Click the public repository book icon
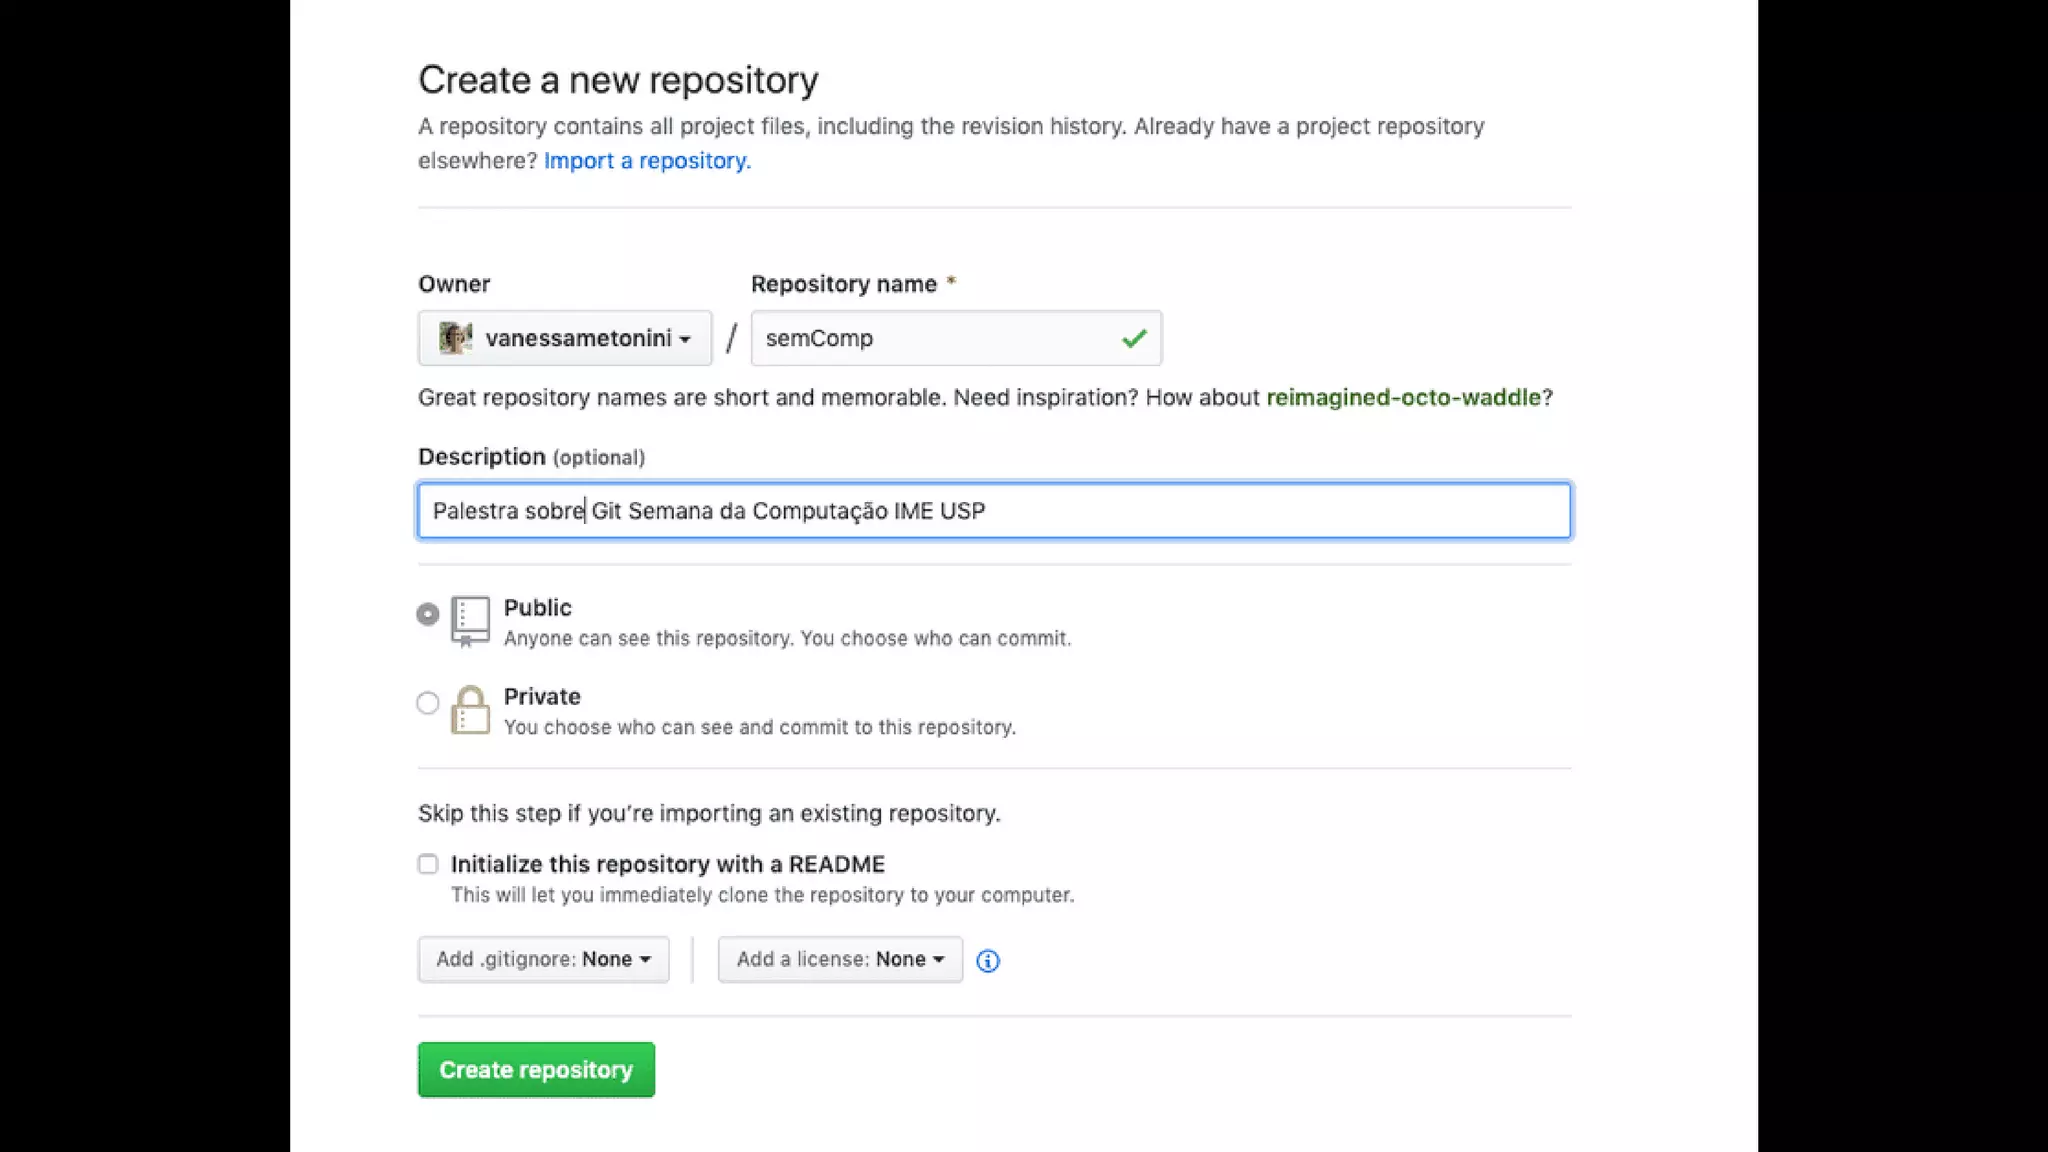The width and height of the screenshot is (2048, 1152). coord(470,620)
